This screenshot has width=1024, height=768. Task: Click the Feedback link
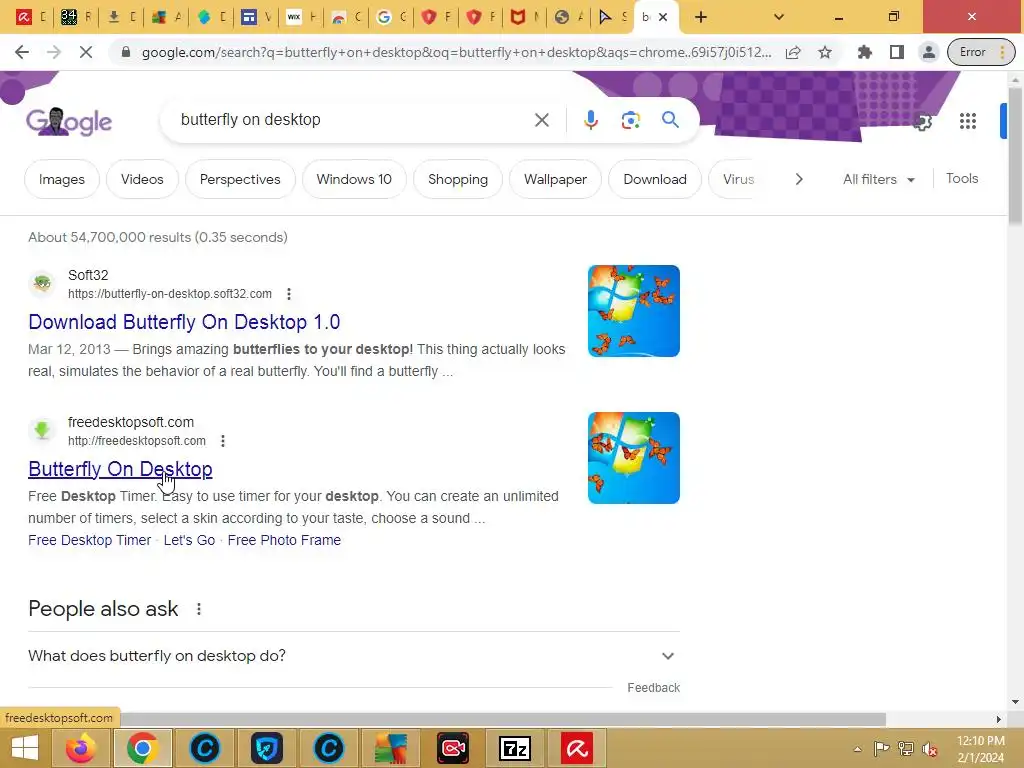(x=653, y=688)
